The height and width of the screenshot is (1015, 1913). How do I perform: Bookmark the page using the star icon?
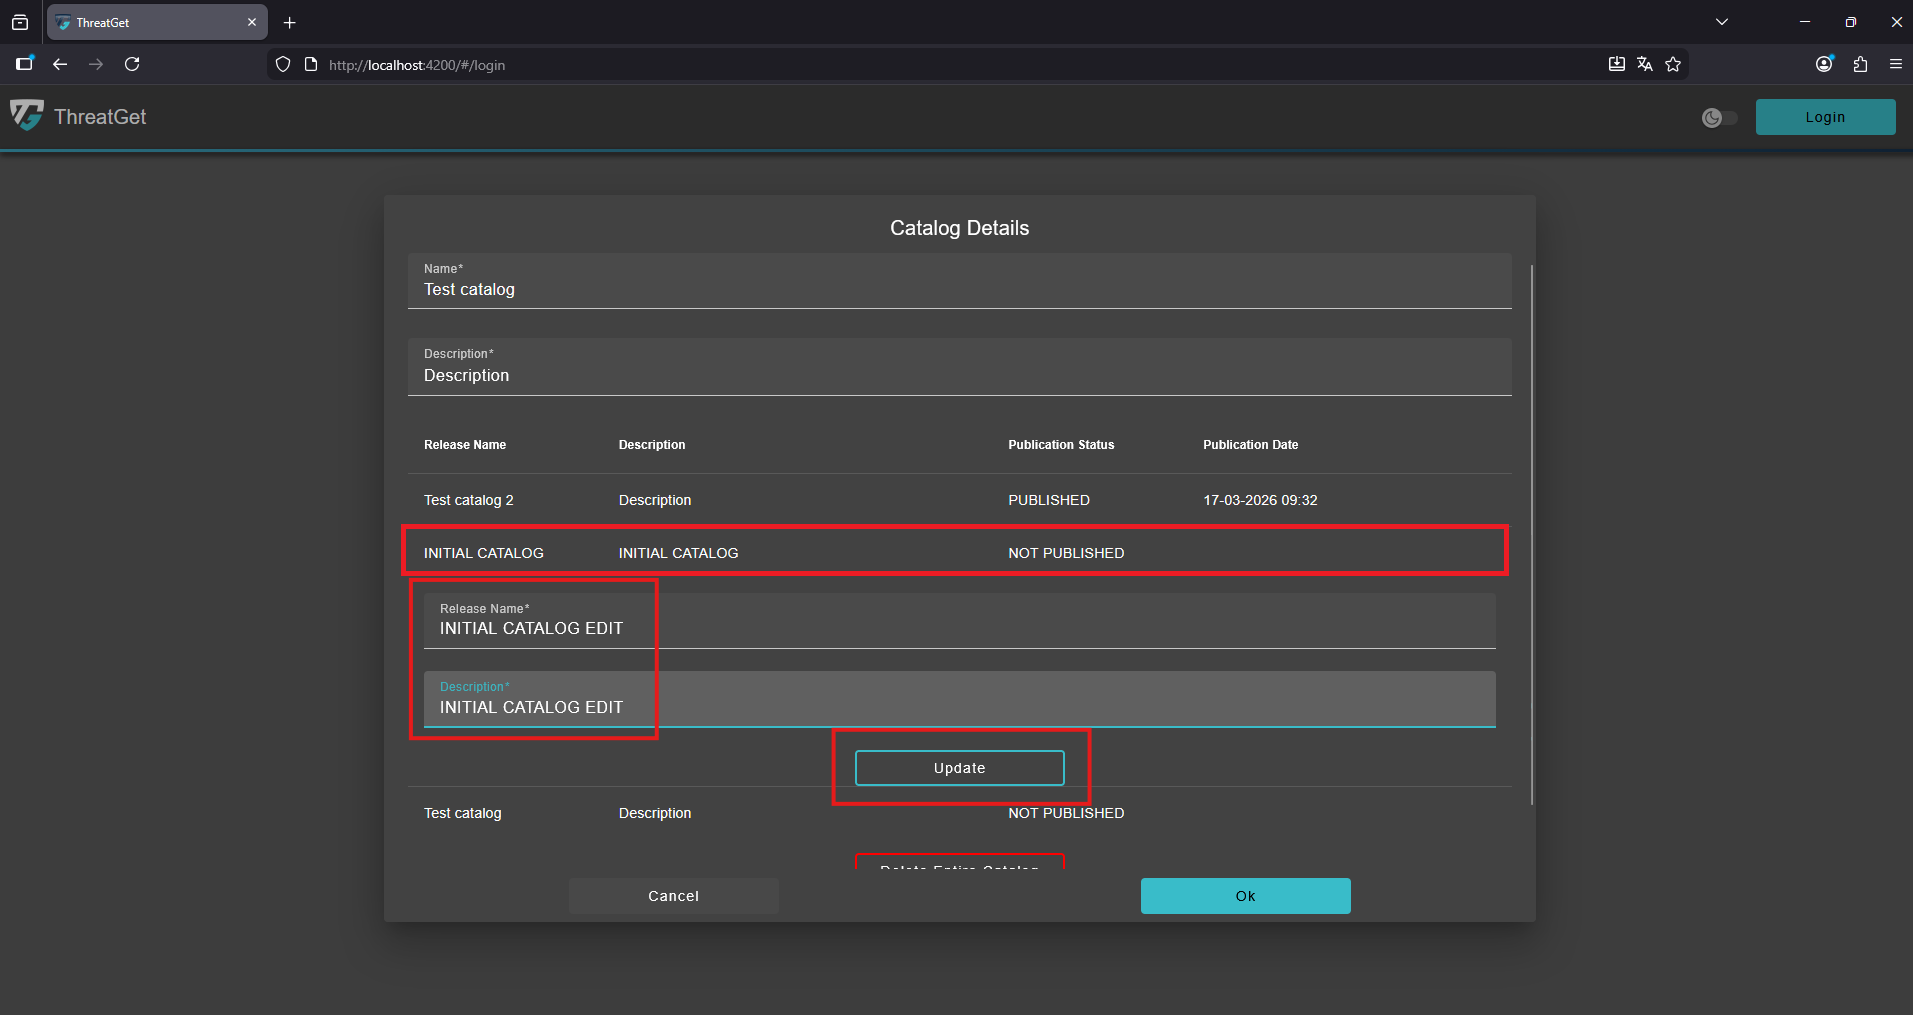pos(1673,64)
